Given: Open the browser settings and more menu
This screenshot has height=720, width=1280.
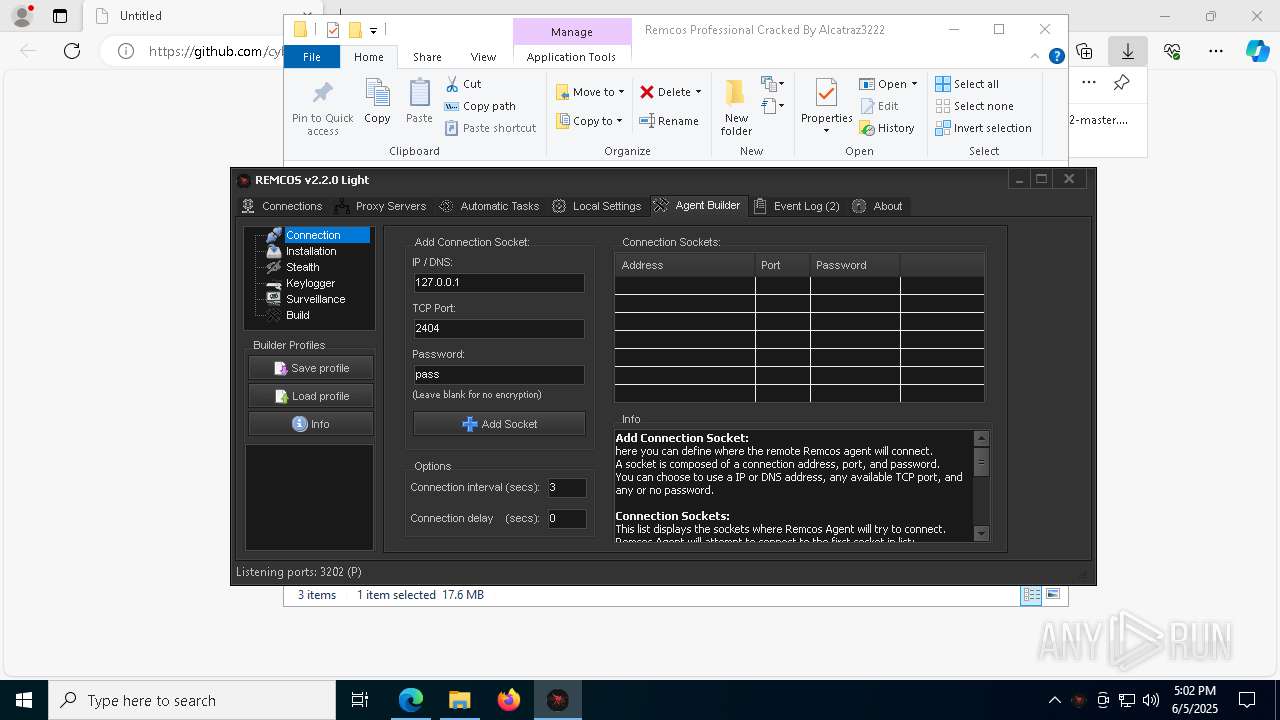Looking at the screenshot, I should pos(1216,51).
